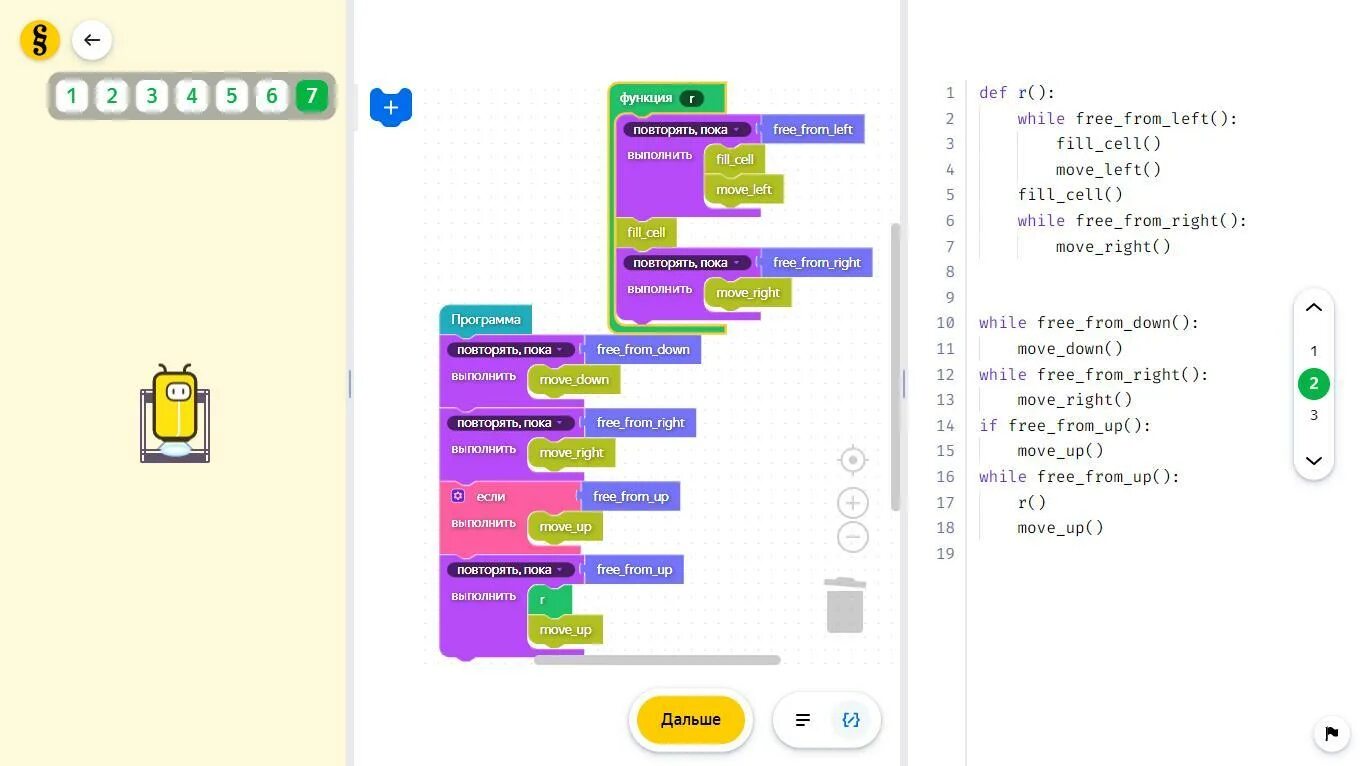Select the last move_up block in the loop

565,630
